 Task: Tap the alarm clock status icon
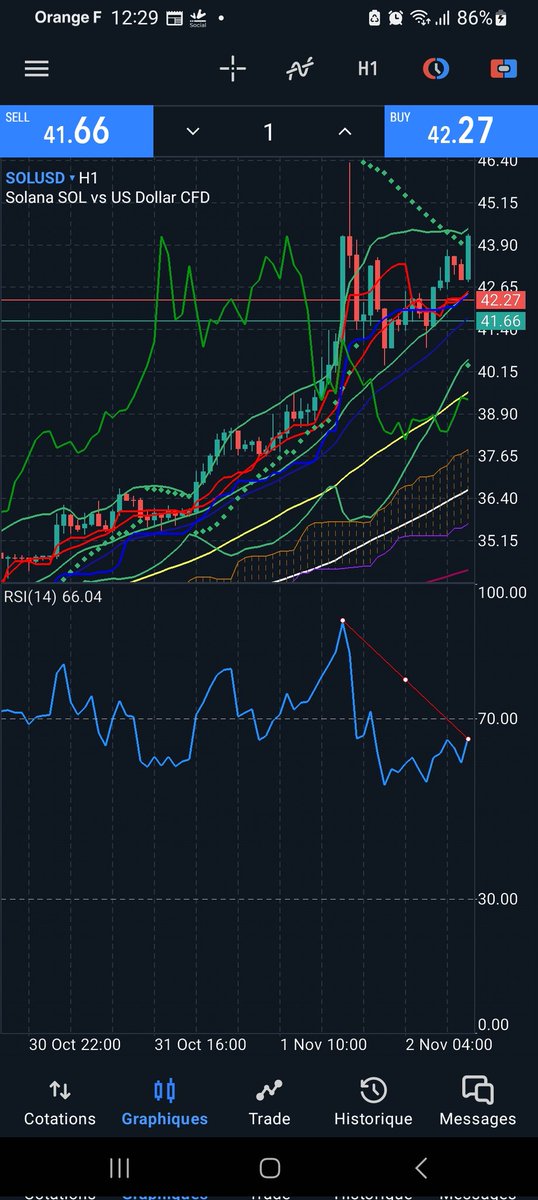click(397, 18)
